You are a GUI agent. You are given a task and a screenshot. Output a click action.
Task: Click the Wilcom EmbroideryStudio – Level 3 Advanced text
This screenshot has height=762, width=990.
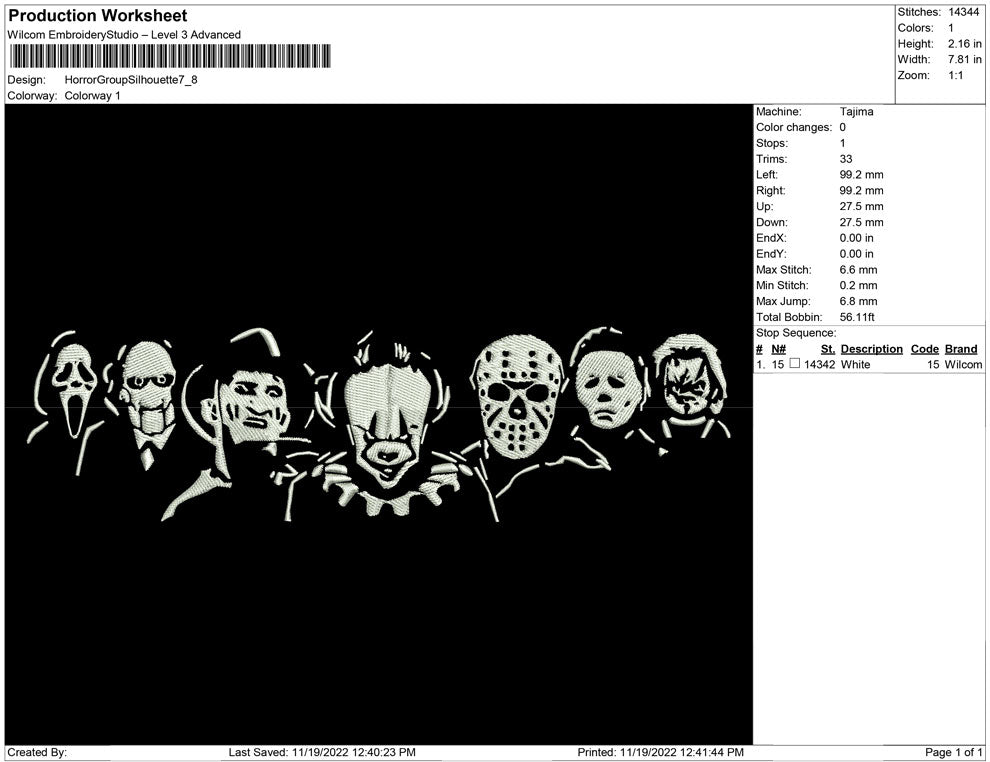click(x=124, y=35)
